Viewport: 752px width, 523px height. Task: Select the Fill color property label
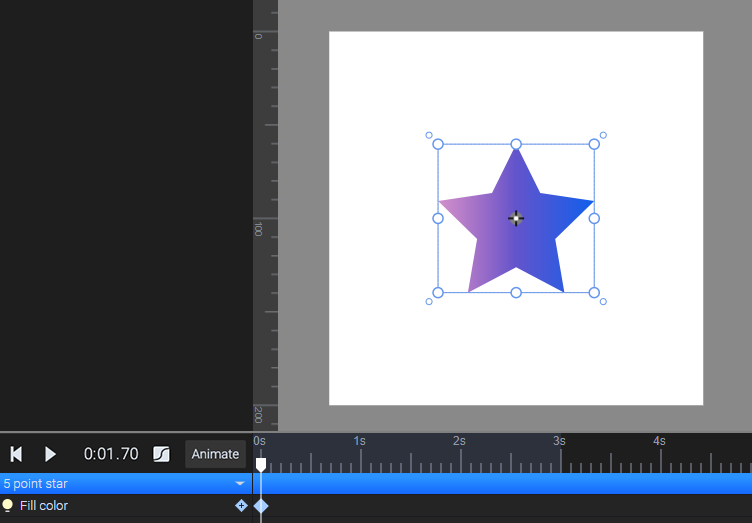44,505
